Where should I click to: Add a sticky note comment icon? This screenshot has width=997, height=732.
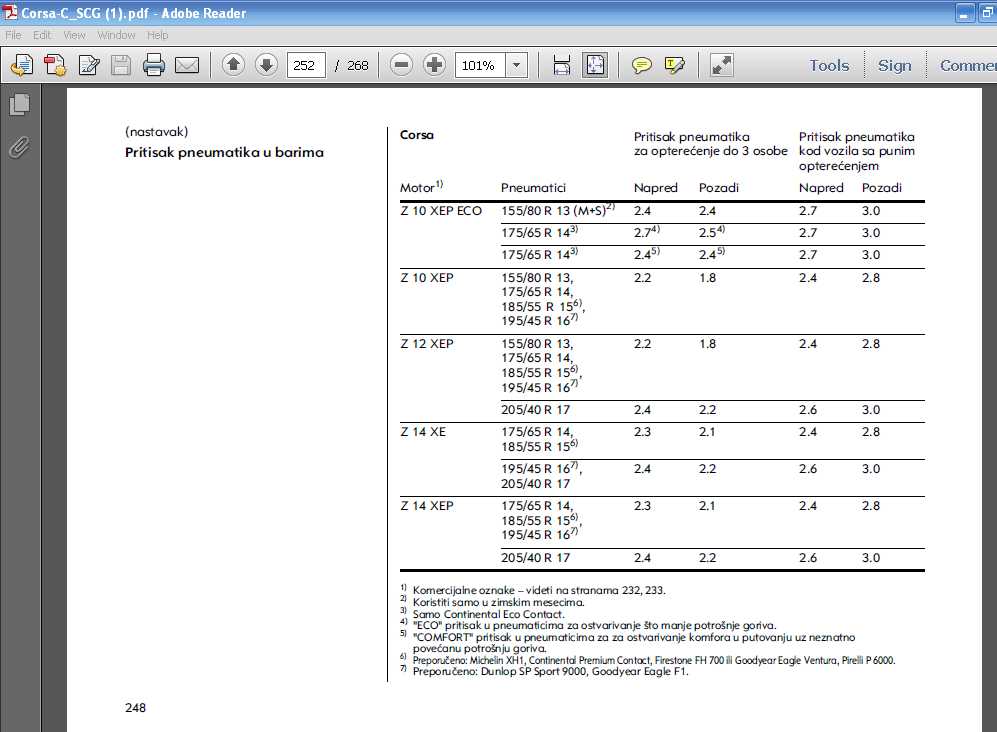[x=642, y=65]
